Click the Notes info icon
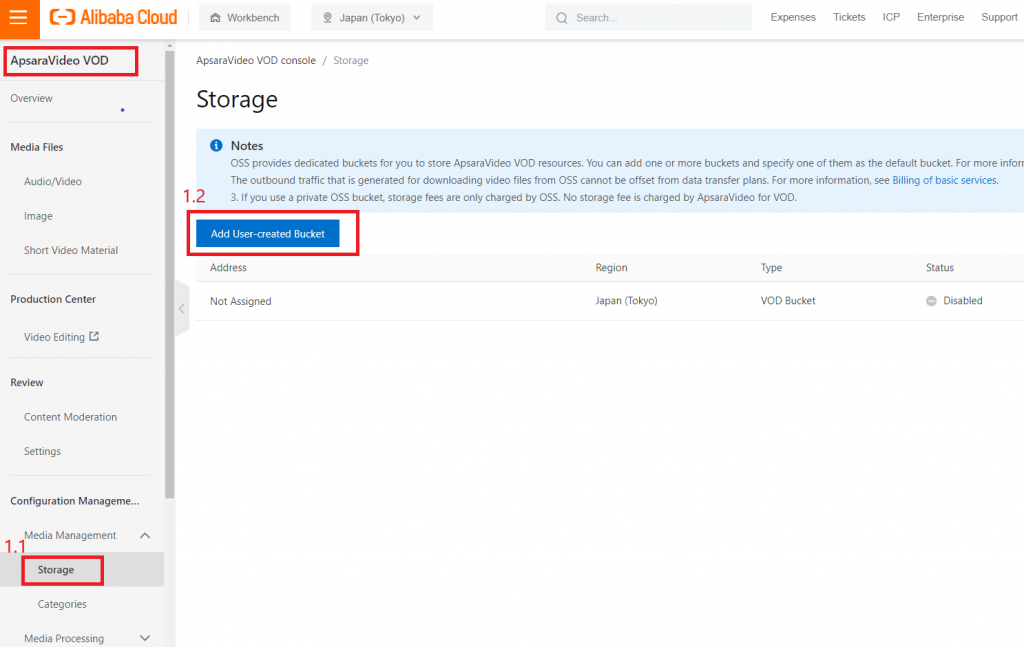Viewport: 1024px width, 647px height. [x=216, y=145]
